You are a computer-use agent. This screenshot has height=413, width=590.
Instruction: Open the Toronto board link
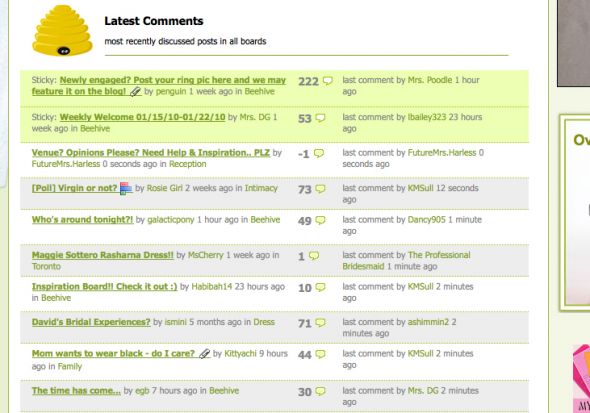46,266
